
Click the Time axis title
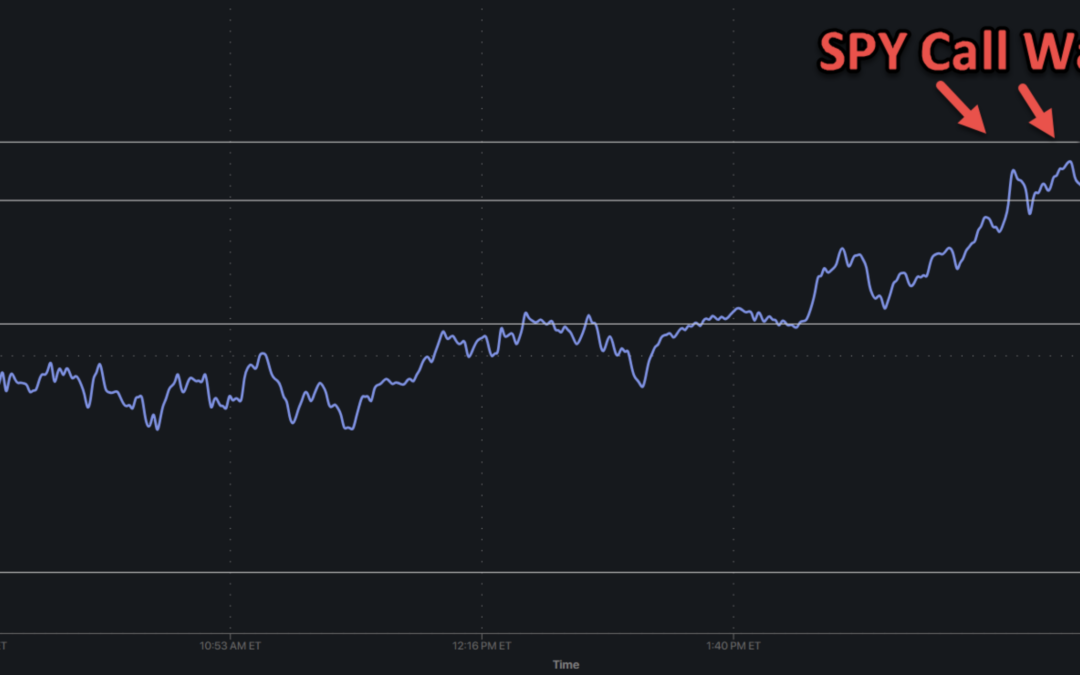pyautogui.click(x=565, y=665)
